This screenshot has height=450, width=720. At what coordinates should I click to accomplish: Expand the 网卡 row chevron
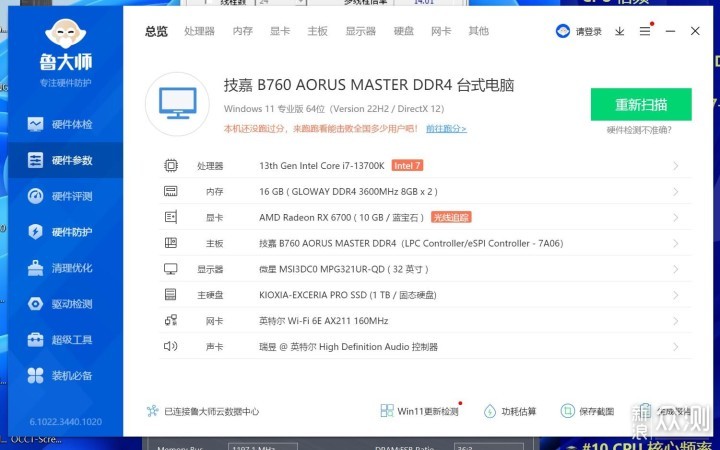tap(675, 321)
